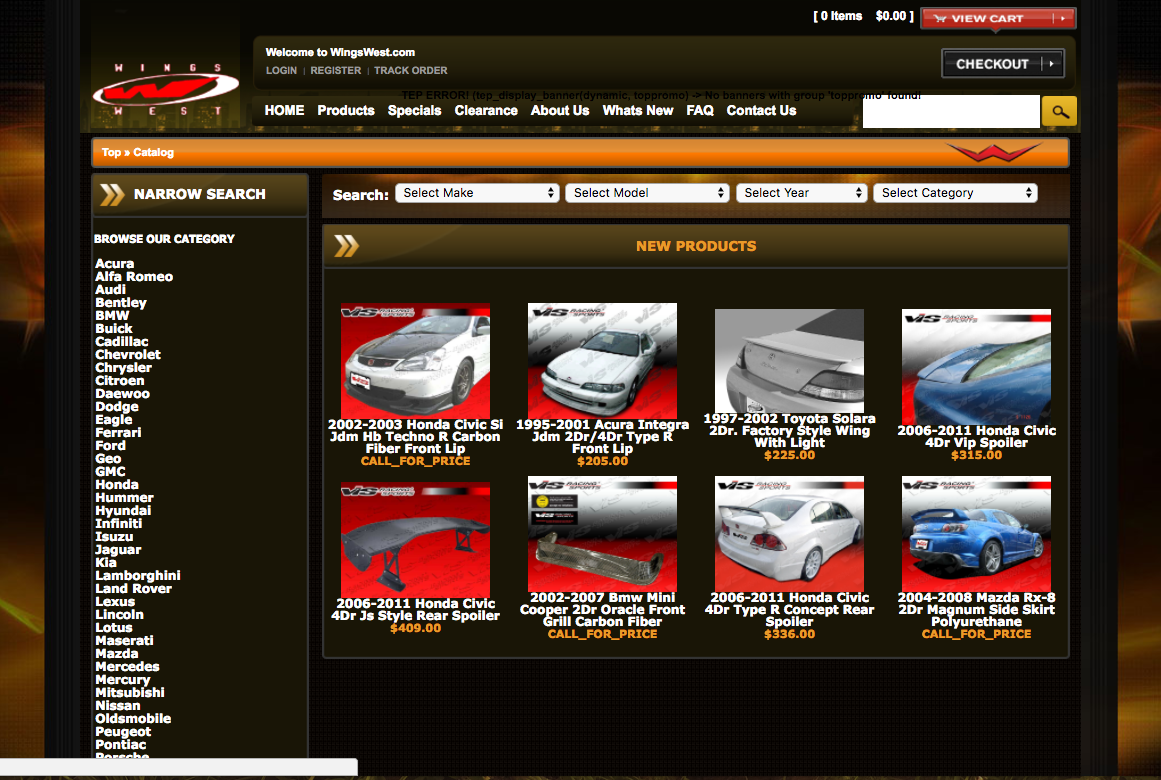
Task: Click the LOGIN link
Action: tap(281, 70)
